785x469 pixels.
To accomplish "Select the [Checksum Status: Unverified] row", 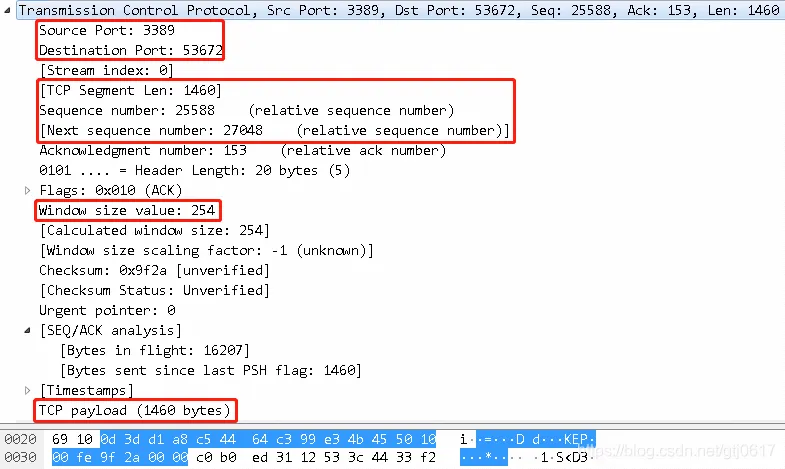I will [155, 290].
